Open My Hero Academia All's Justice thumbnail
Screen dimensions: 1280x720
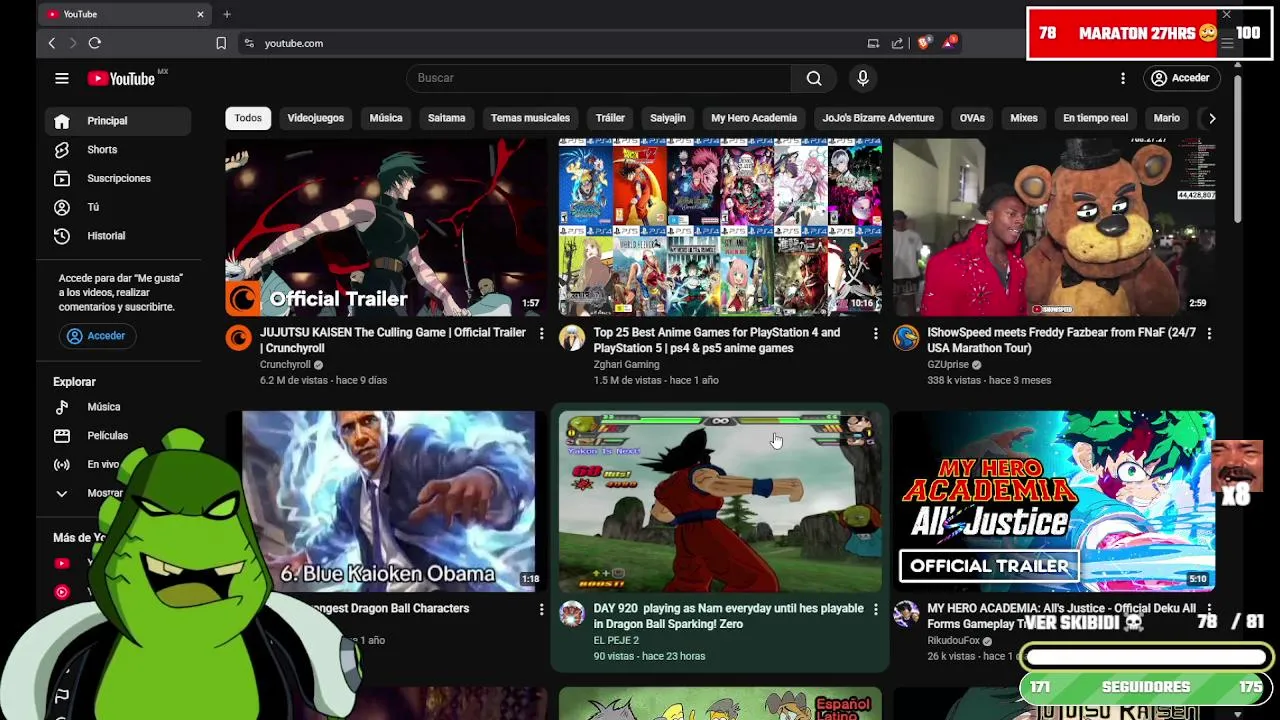(1054, 501)
